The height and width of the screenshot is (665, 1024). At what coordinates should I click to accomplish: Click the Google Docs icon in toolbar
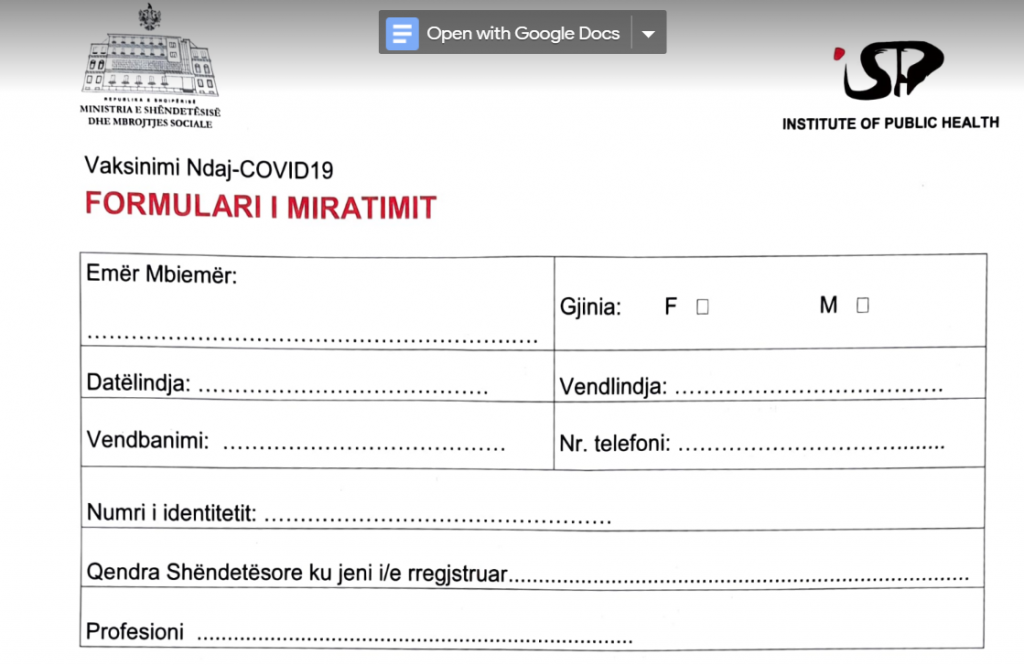(402, 33)
